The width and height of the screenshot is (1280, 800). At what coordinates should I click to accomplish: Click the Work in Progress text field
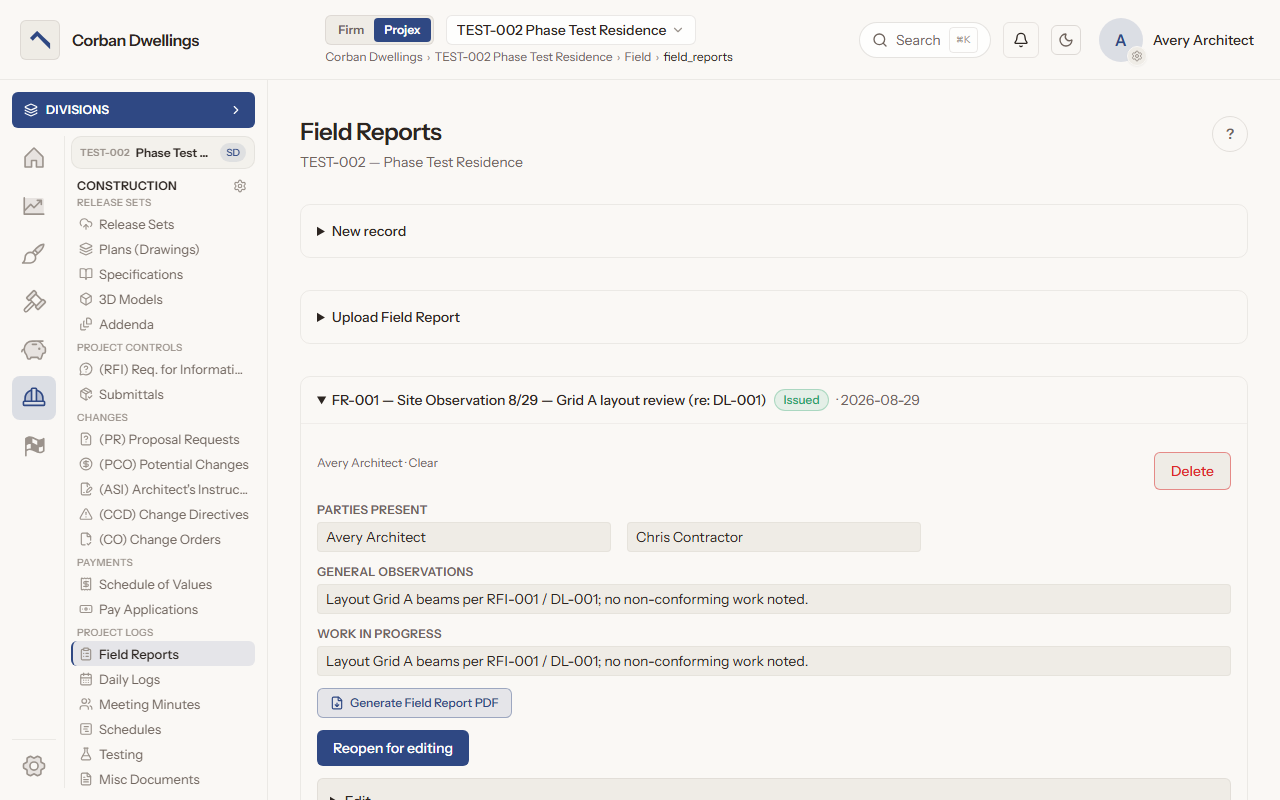pyautogui.click(x=774, y=661)
